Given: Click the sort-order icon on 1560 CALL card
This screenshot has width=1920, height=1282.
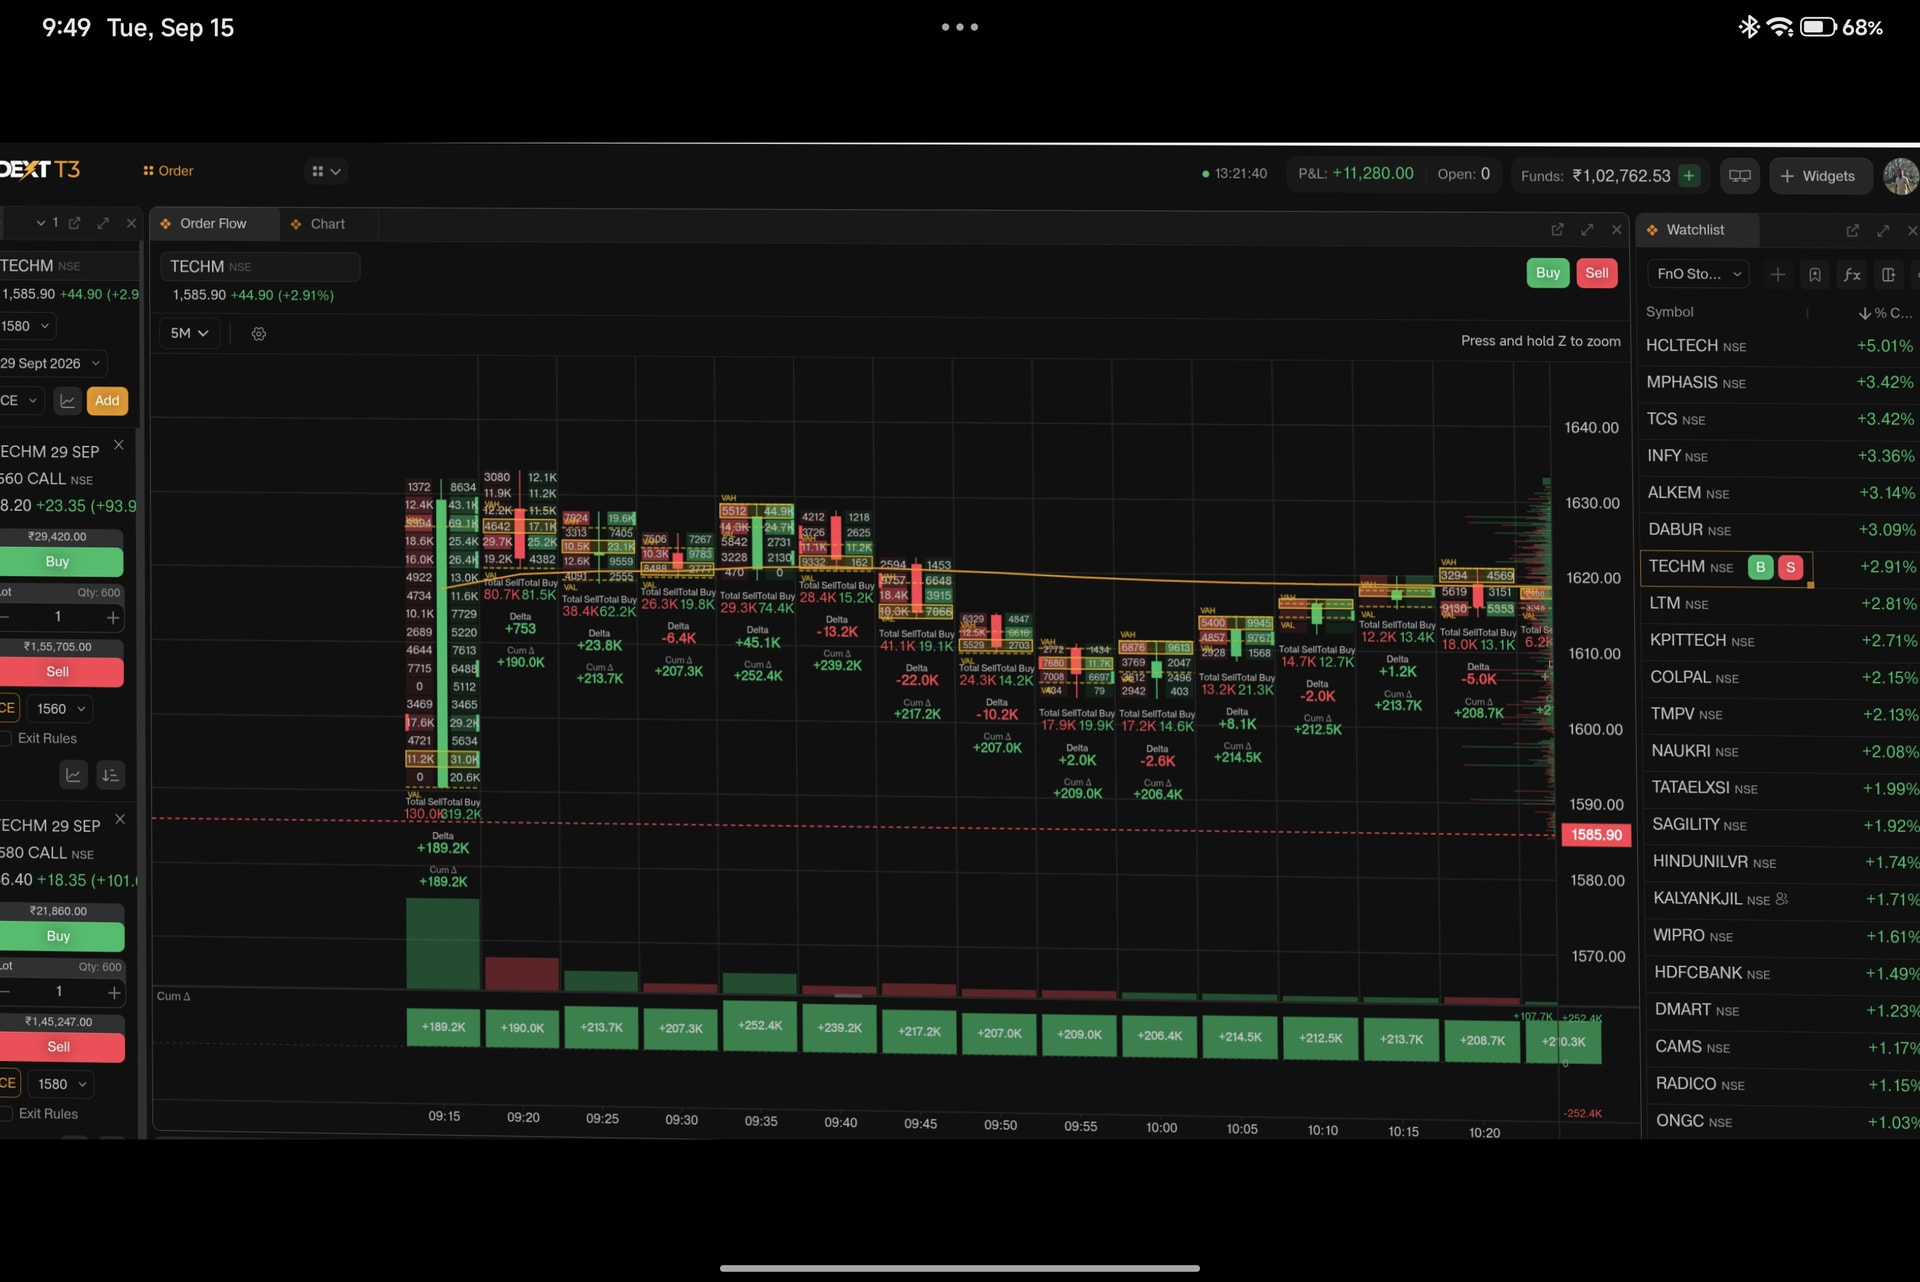Looking at the screenshot, I should click(111, 775).
